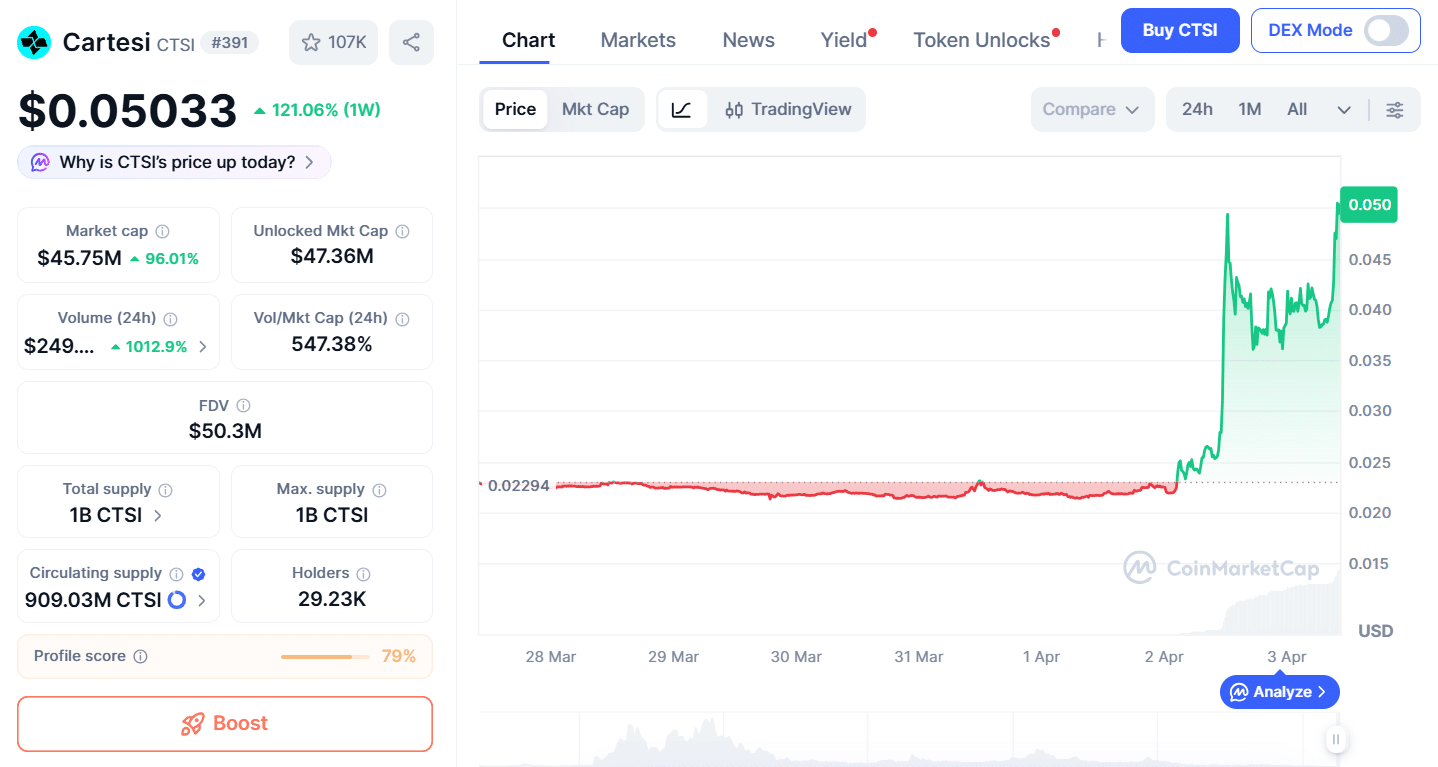The image size is (1438, 767).
Task: Click the Buy CTSI button
Action: [1180, 31]
